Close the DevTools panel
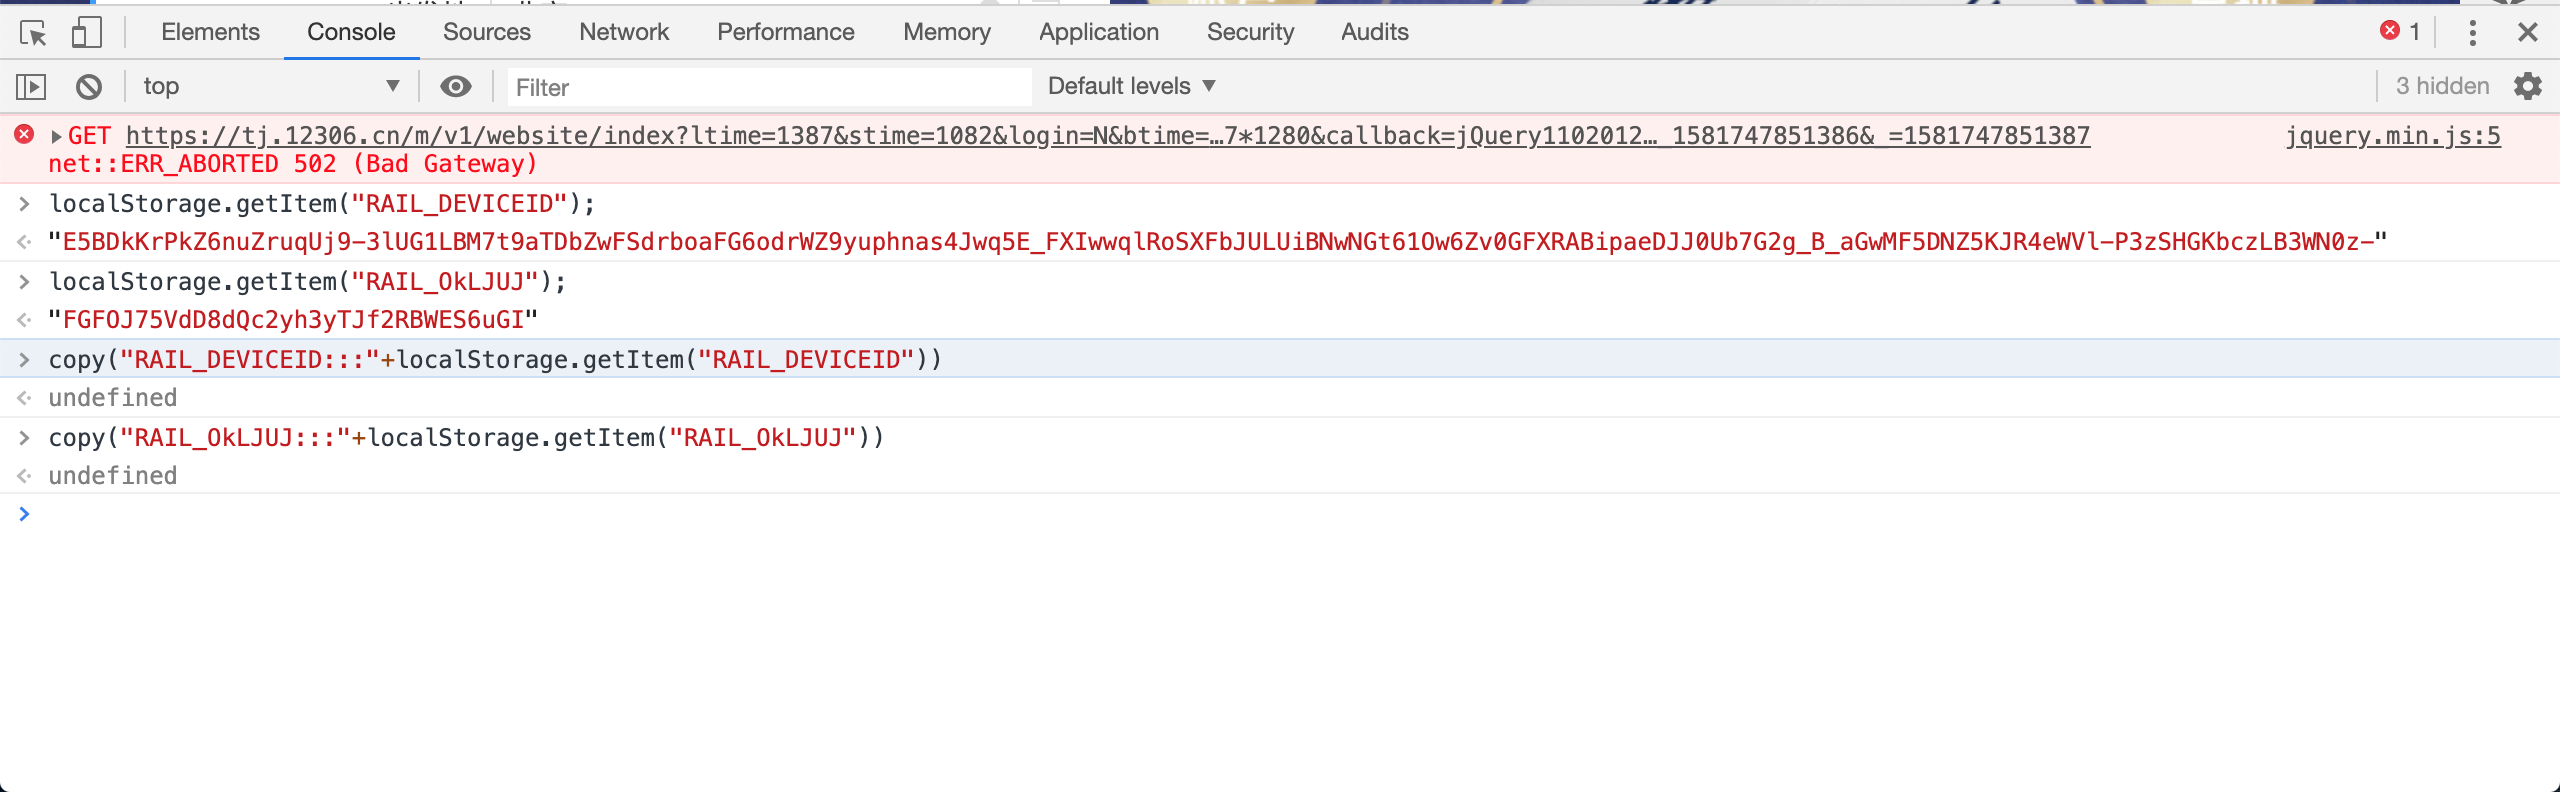The height and width of the screenshot is (792, 2560). tap(2527, 33)
